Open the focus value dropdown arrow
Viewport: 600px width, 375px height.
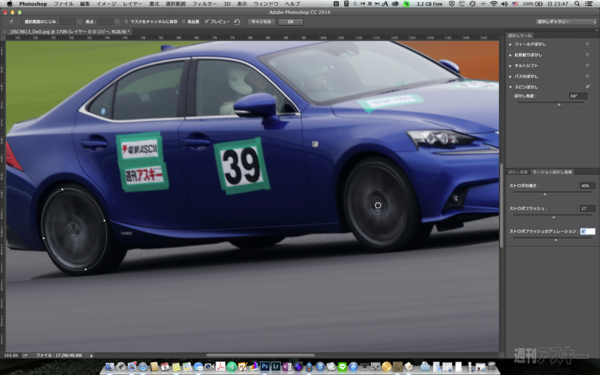pyautogui.click(x=117, y=22)
